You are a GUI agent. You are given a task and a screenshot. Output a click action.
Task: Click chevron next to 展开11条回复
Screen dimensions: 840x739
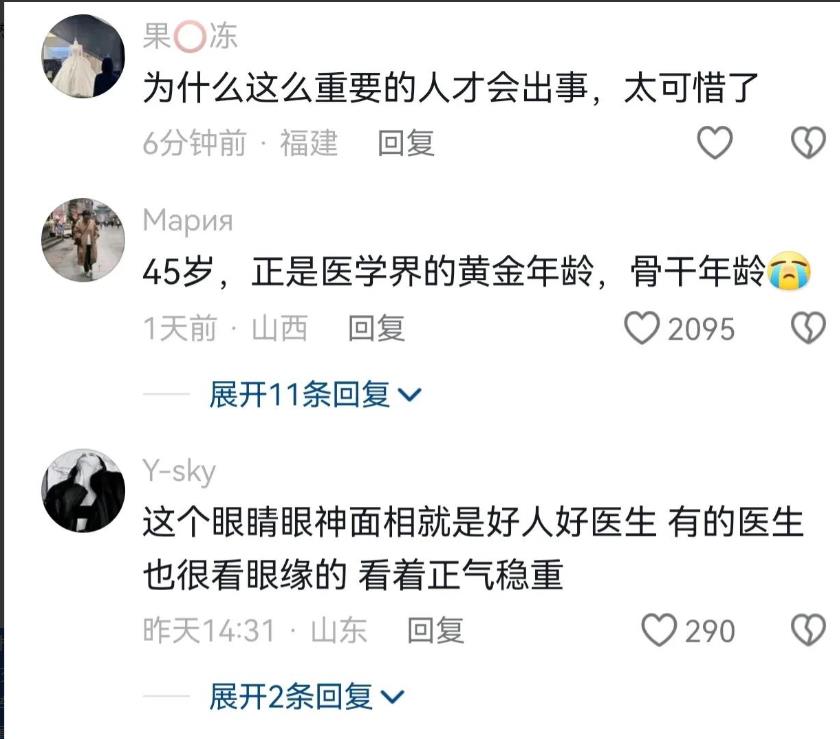(x=411, y=395)
